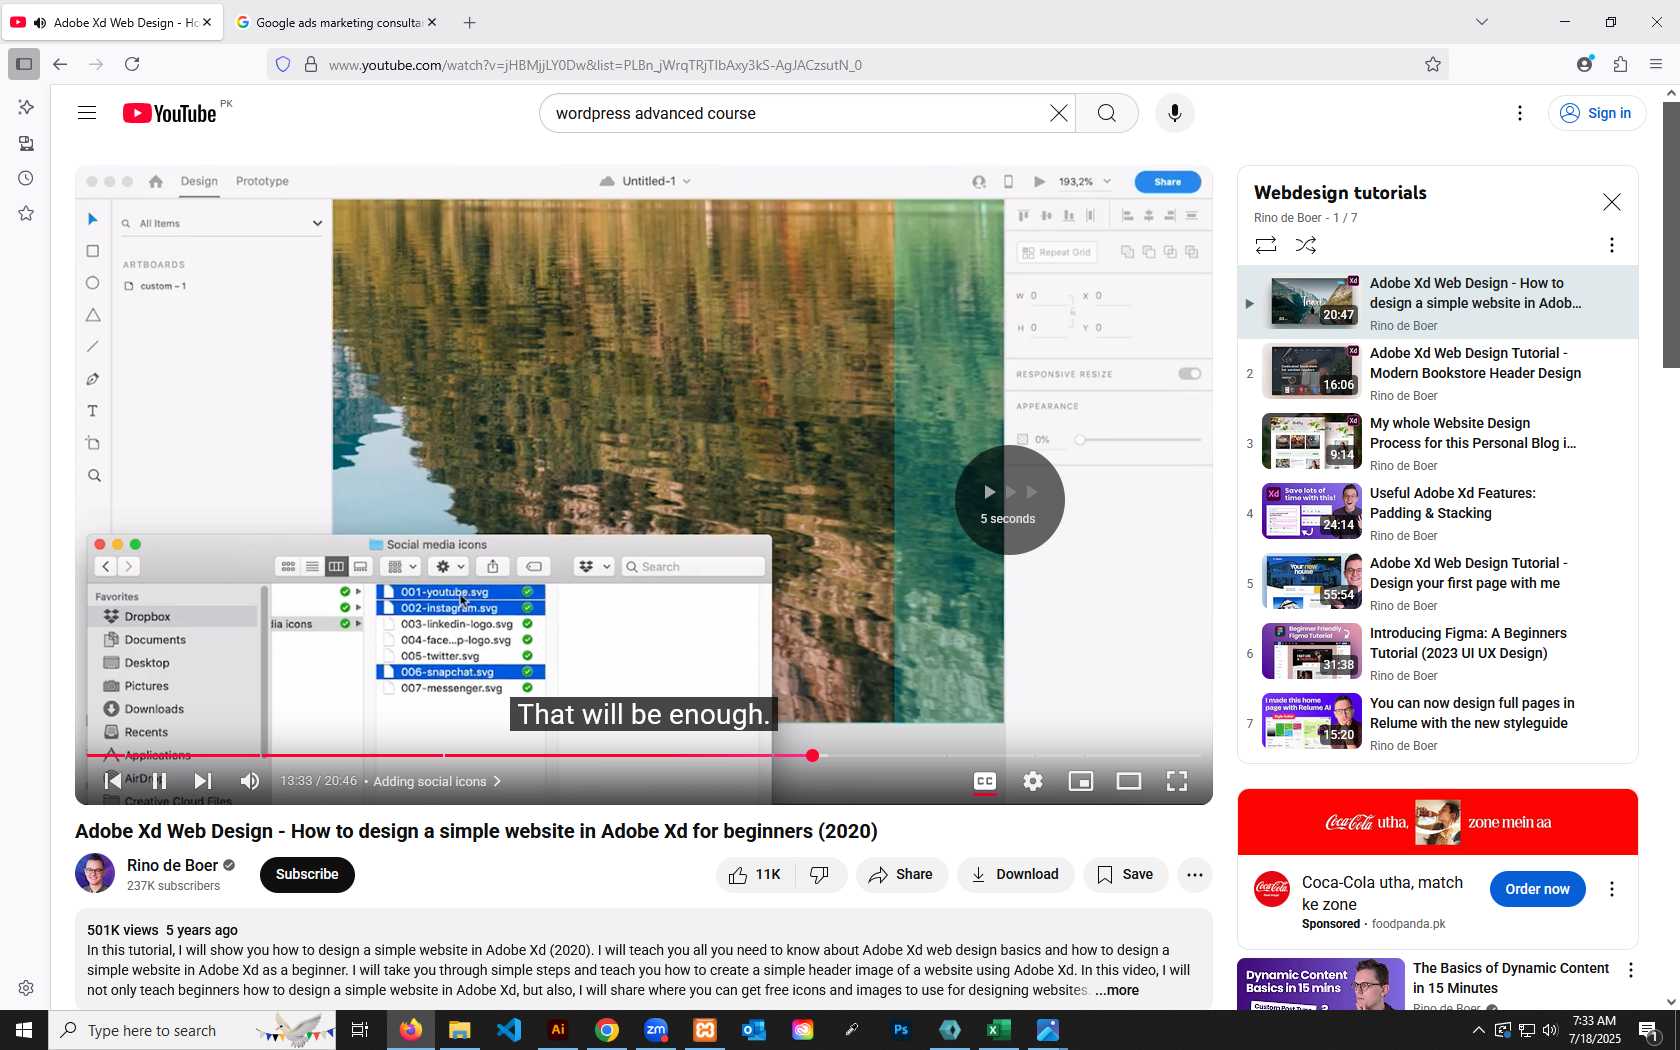Viewport: 1680px width, 1050px height.
Task: Open Firefox extensions puzzle icon
Action: point(1620,65)
